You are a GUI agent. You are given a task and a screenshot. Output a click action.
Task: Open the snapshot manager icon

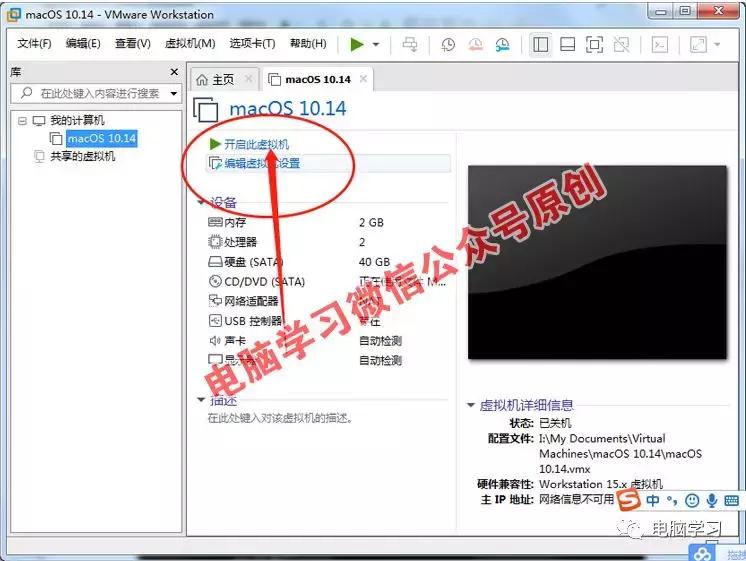[x=502, y=45]
